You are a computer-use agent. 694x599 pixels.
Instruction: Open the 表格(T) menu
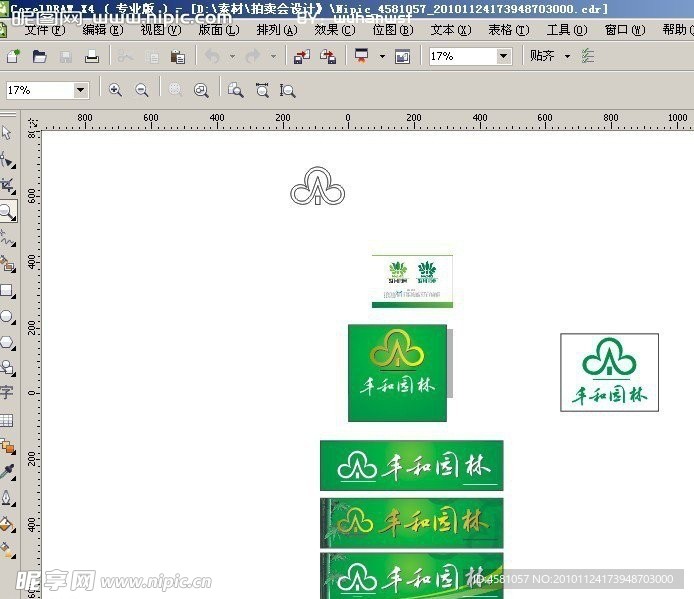(509, 30)
